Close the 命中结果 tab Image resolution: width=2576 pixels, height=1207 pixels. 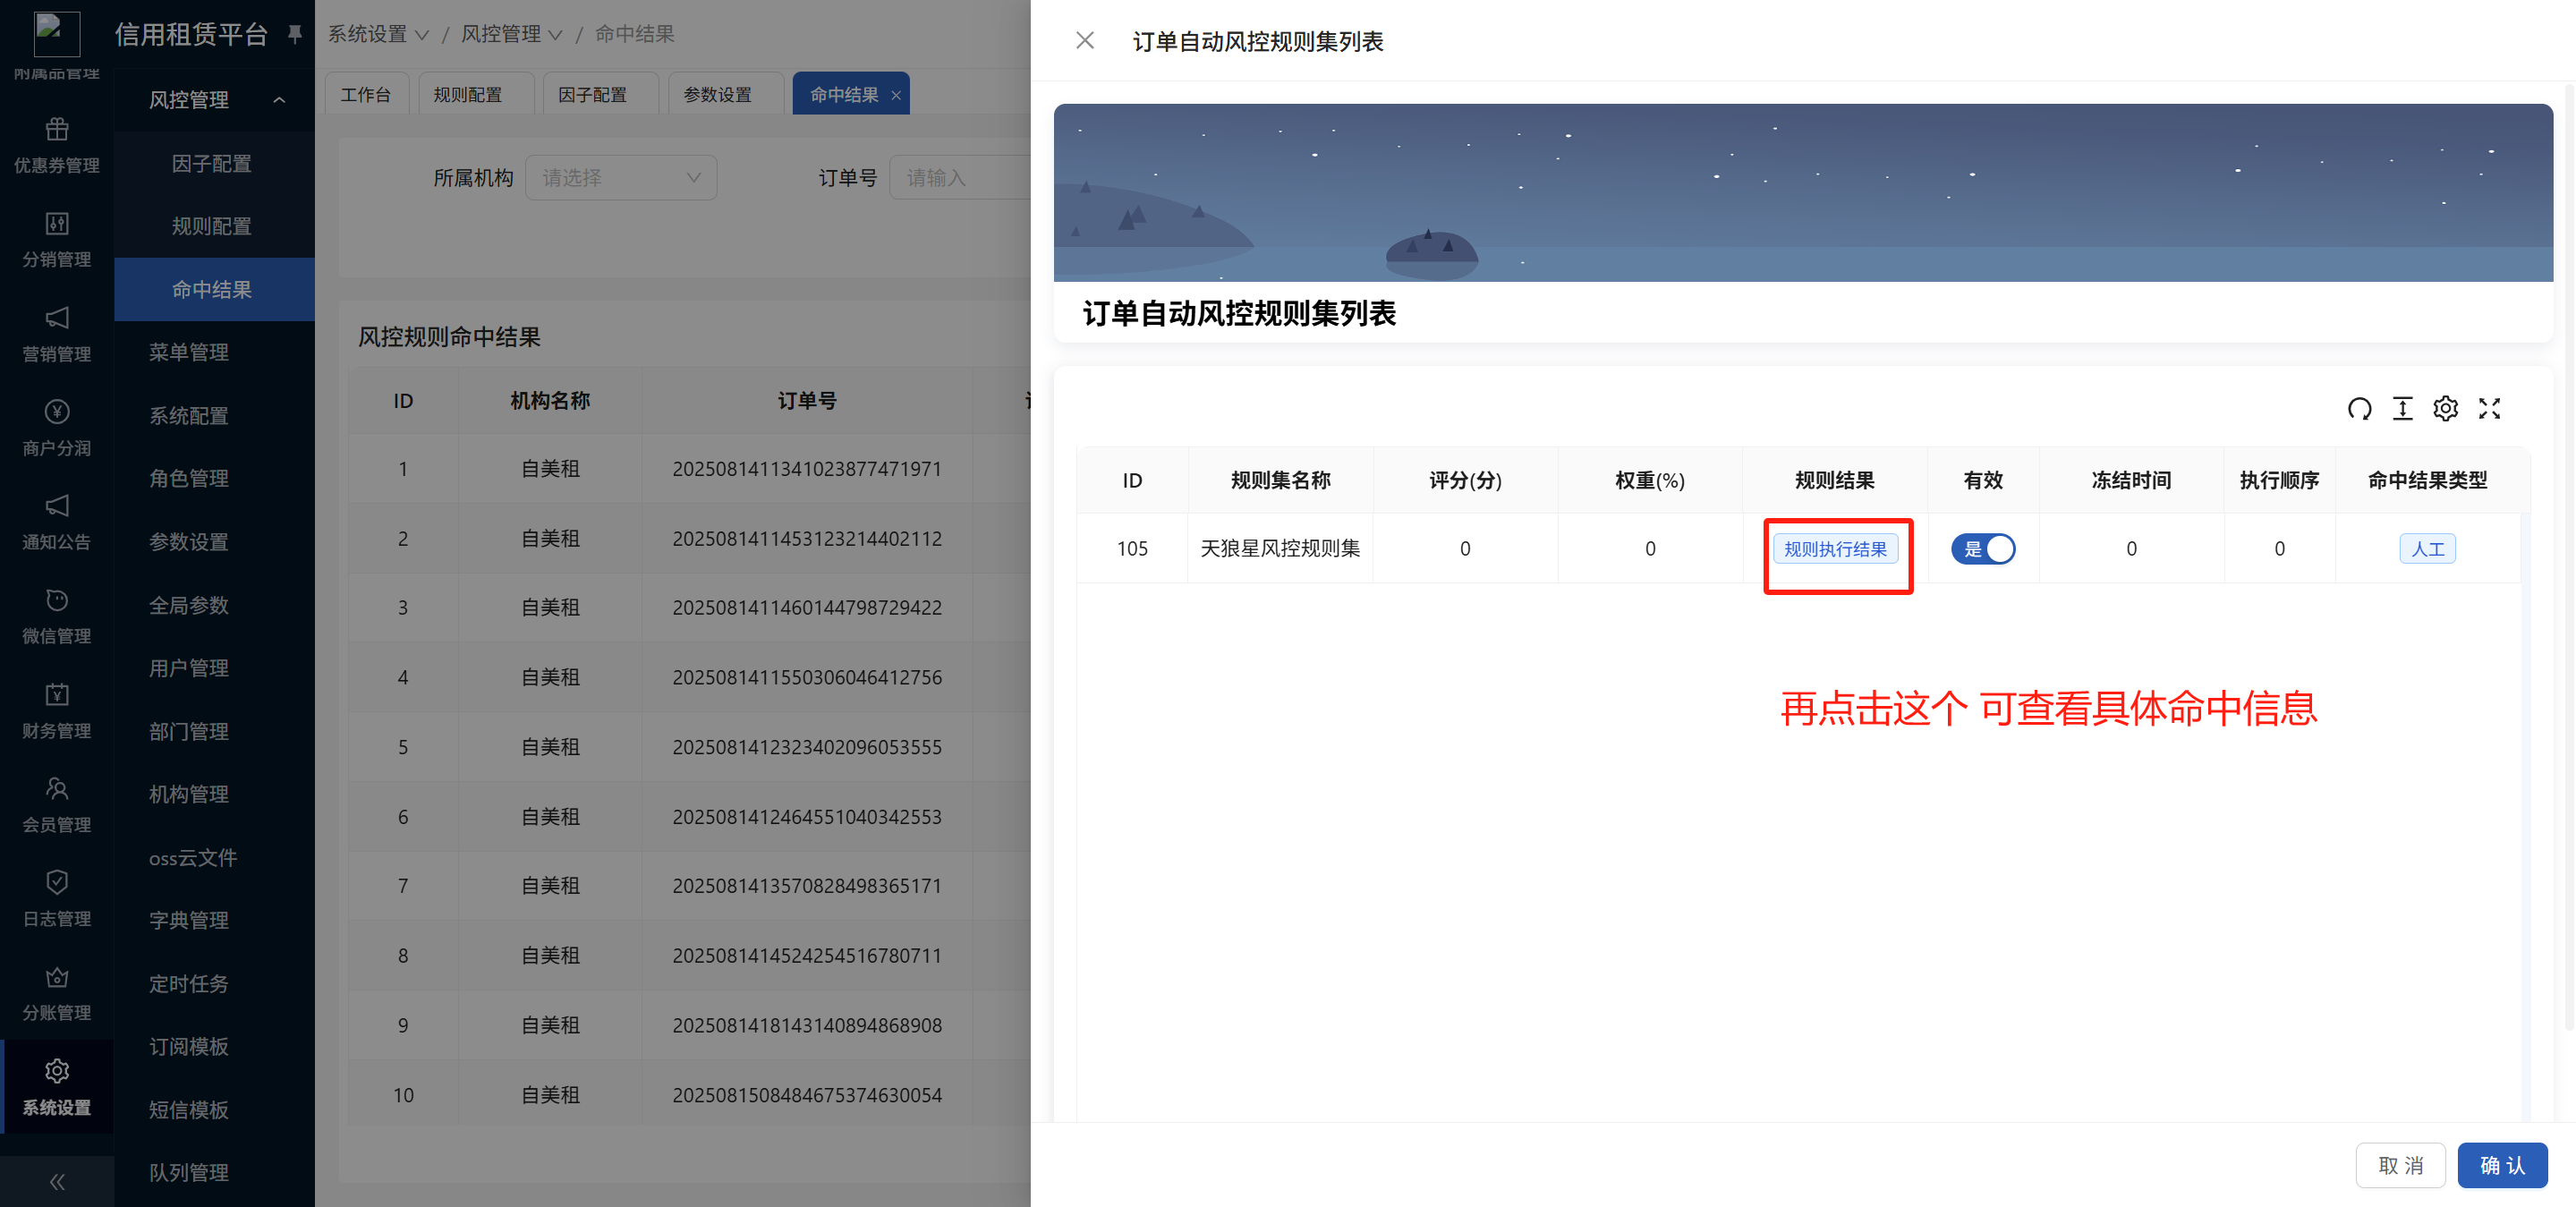[896, 95]
